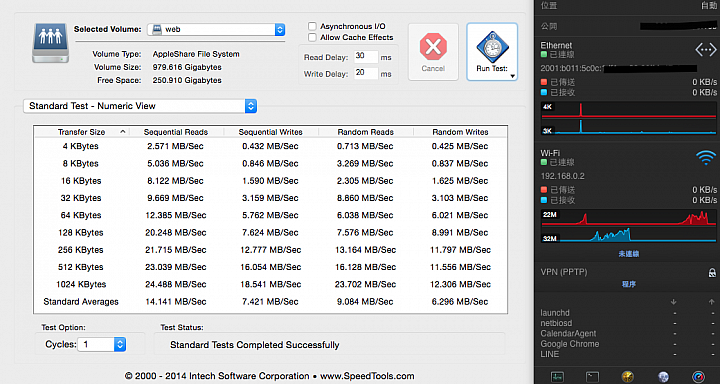Open the Cycles dropdown
The image size is (720, 384).
tap(101, 344)
